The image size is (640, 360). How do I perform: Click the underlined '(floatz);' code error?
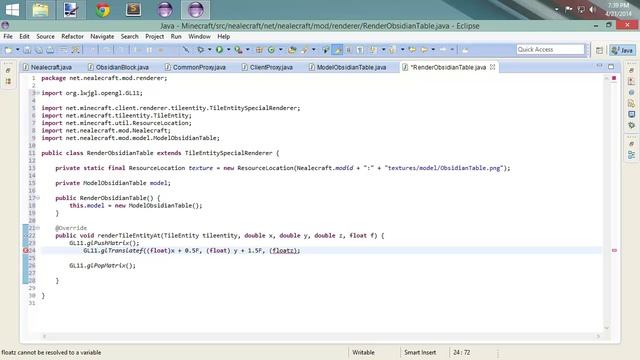[x=284, y=251]
